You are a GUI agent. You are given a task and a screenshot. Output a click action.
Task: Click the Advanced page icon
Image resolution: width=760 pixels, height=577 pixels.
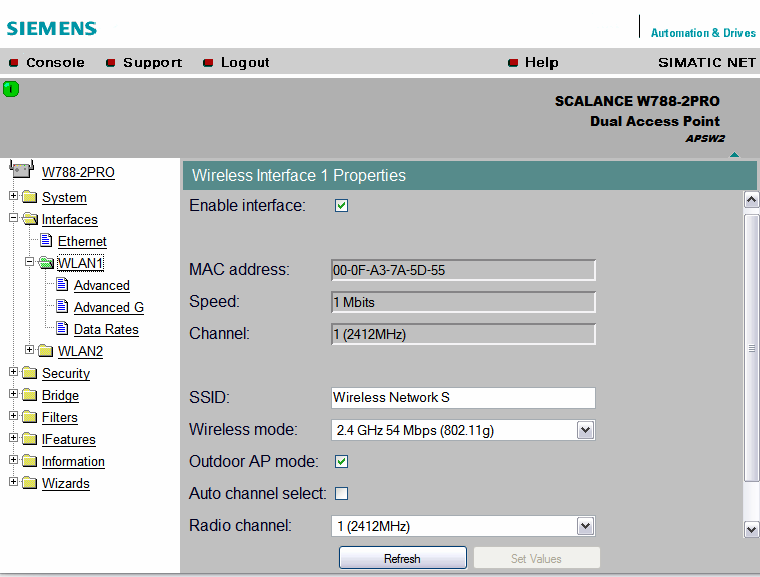(62, 284)
